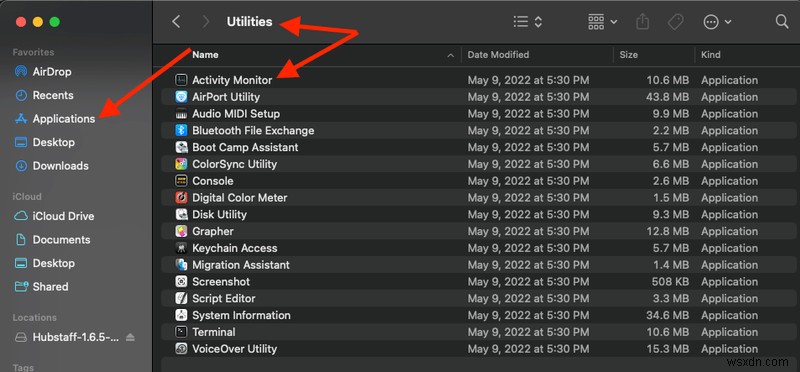Screen dimensions: 800x372
Task: Click the 15.3 MB size value
Action: [x=667, y=349]
